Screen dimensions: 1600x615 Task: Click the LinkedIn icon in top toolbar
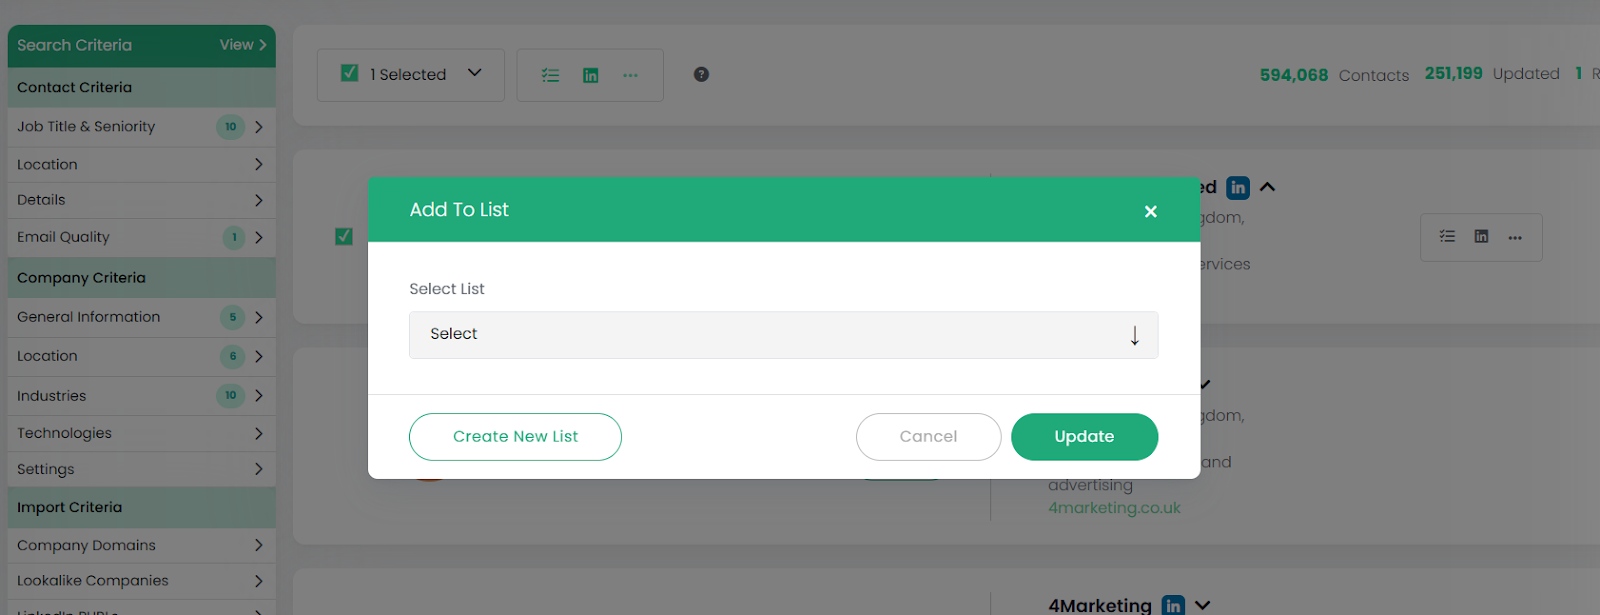(x=591, y=75)
